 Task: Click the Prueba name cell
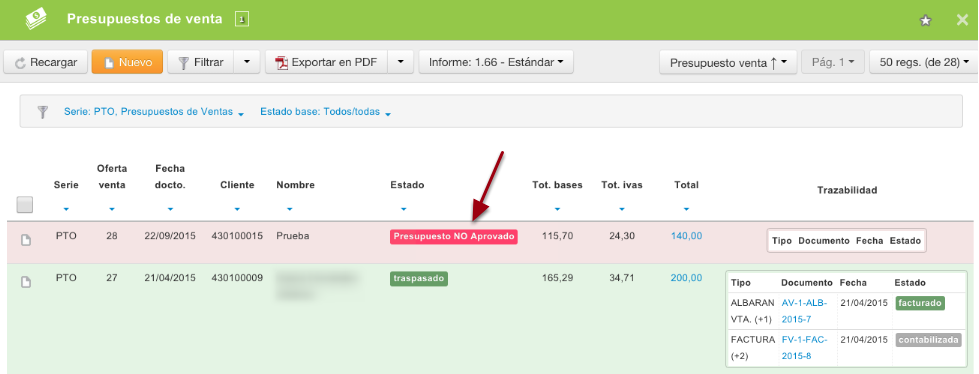(293, 236)
